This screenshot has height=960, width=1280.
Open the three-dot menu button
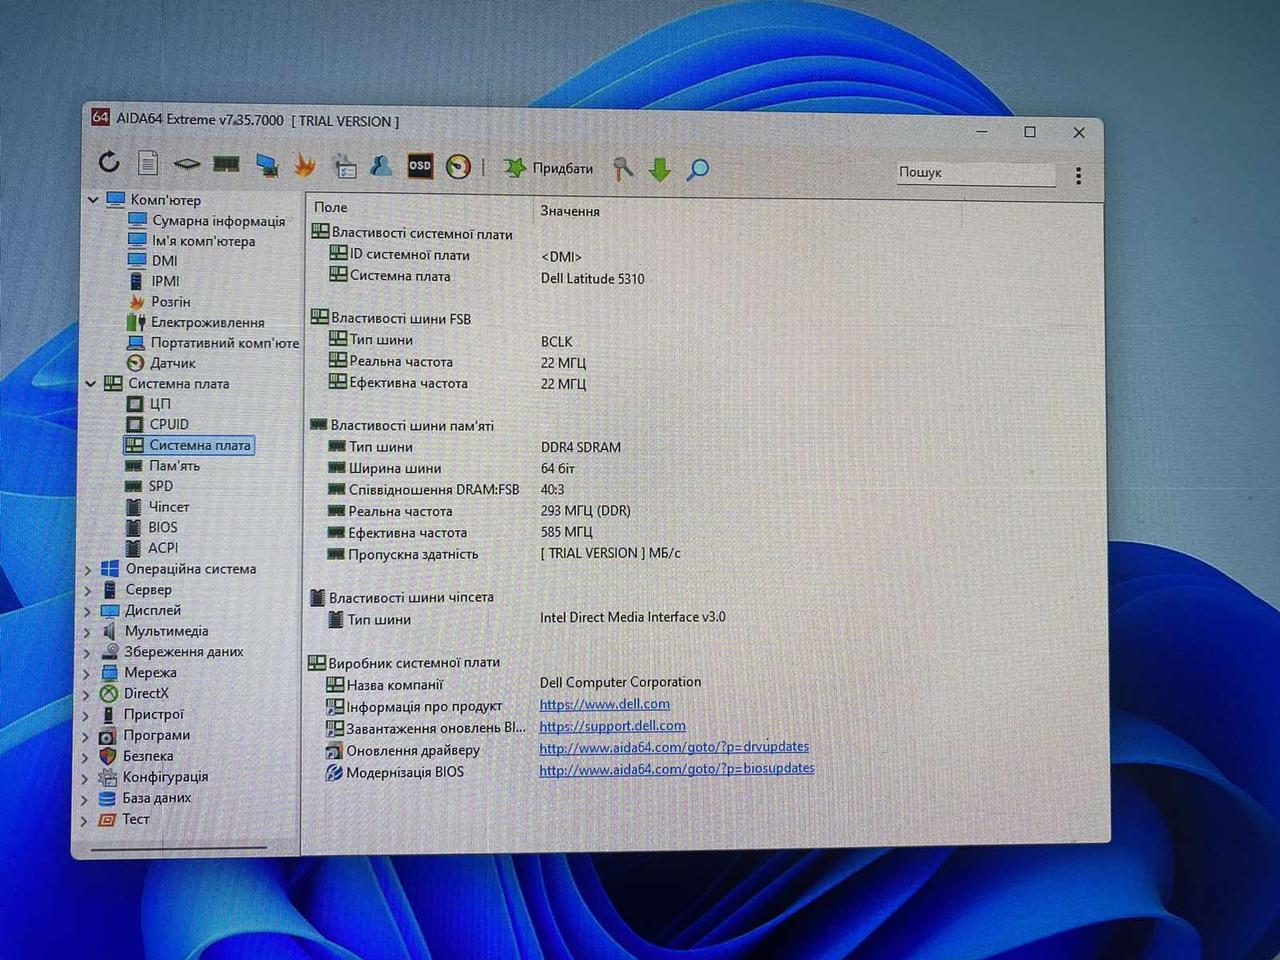1078,176
